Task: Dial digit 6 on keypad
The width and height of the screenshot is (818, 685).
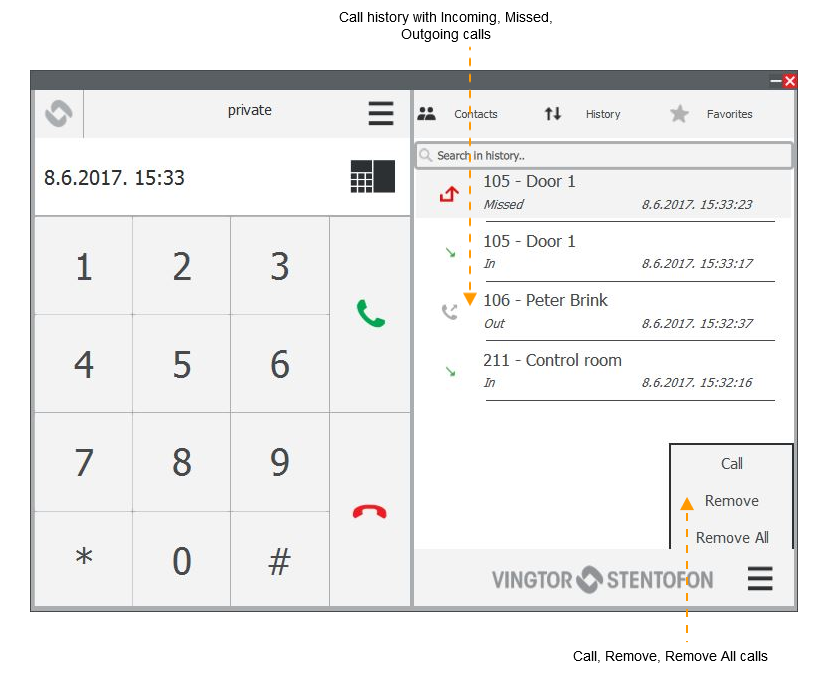Action: point(280,364)
